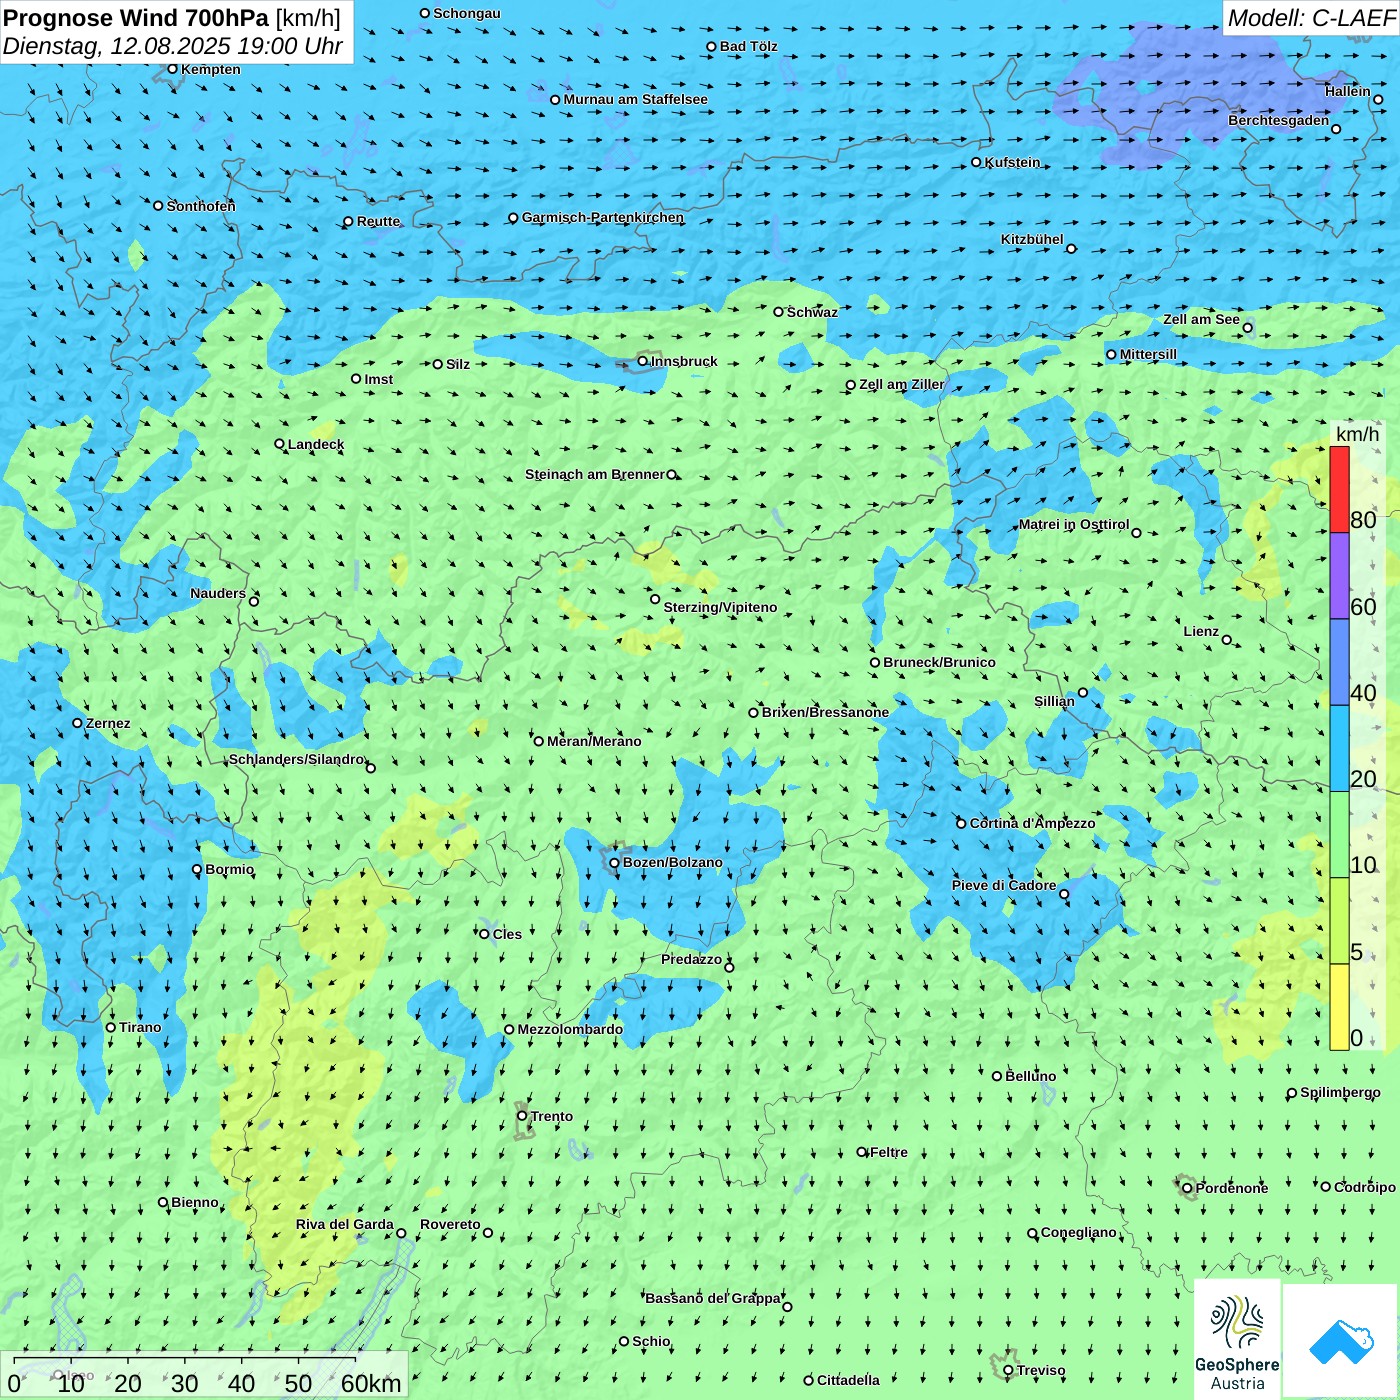Click the 'Bienno' label
Screen dimensions: 1400x1400
pos(195,1202)
